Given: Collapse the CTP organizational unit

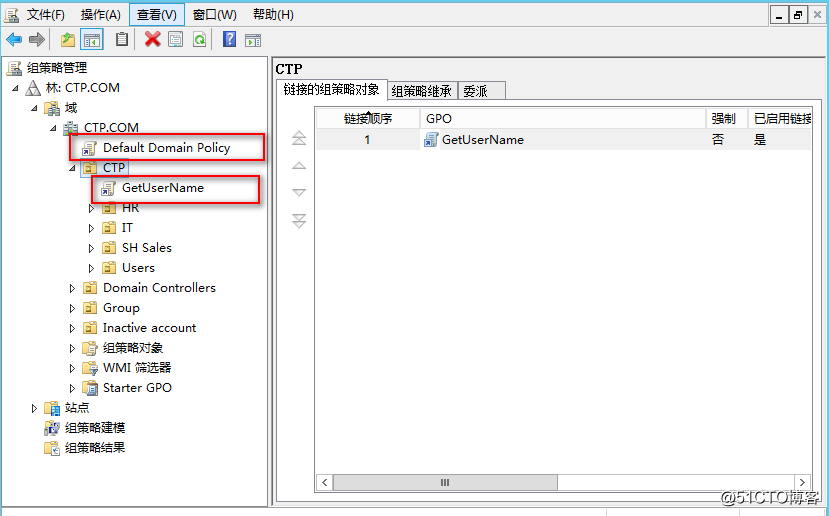Looking at the screenshot, I should 72,168.
